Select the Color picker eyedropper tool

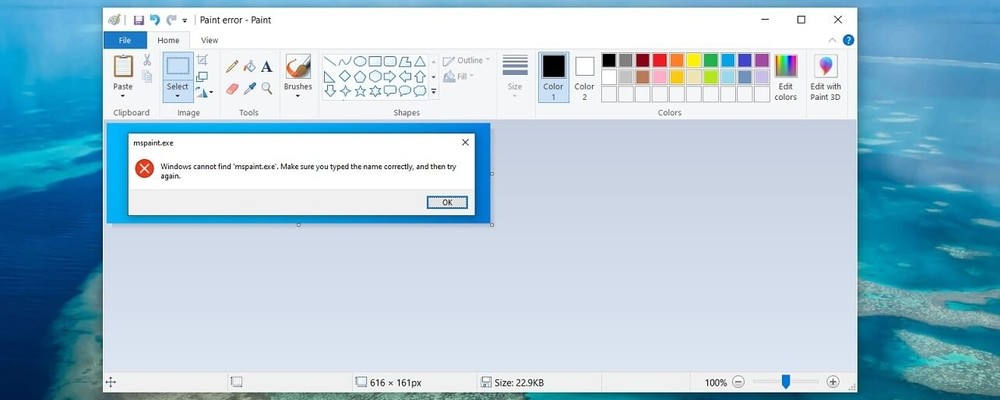(249, 88)
